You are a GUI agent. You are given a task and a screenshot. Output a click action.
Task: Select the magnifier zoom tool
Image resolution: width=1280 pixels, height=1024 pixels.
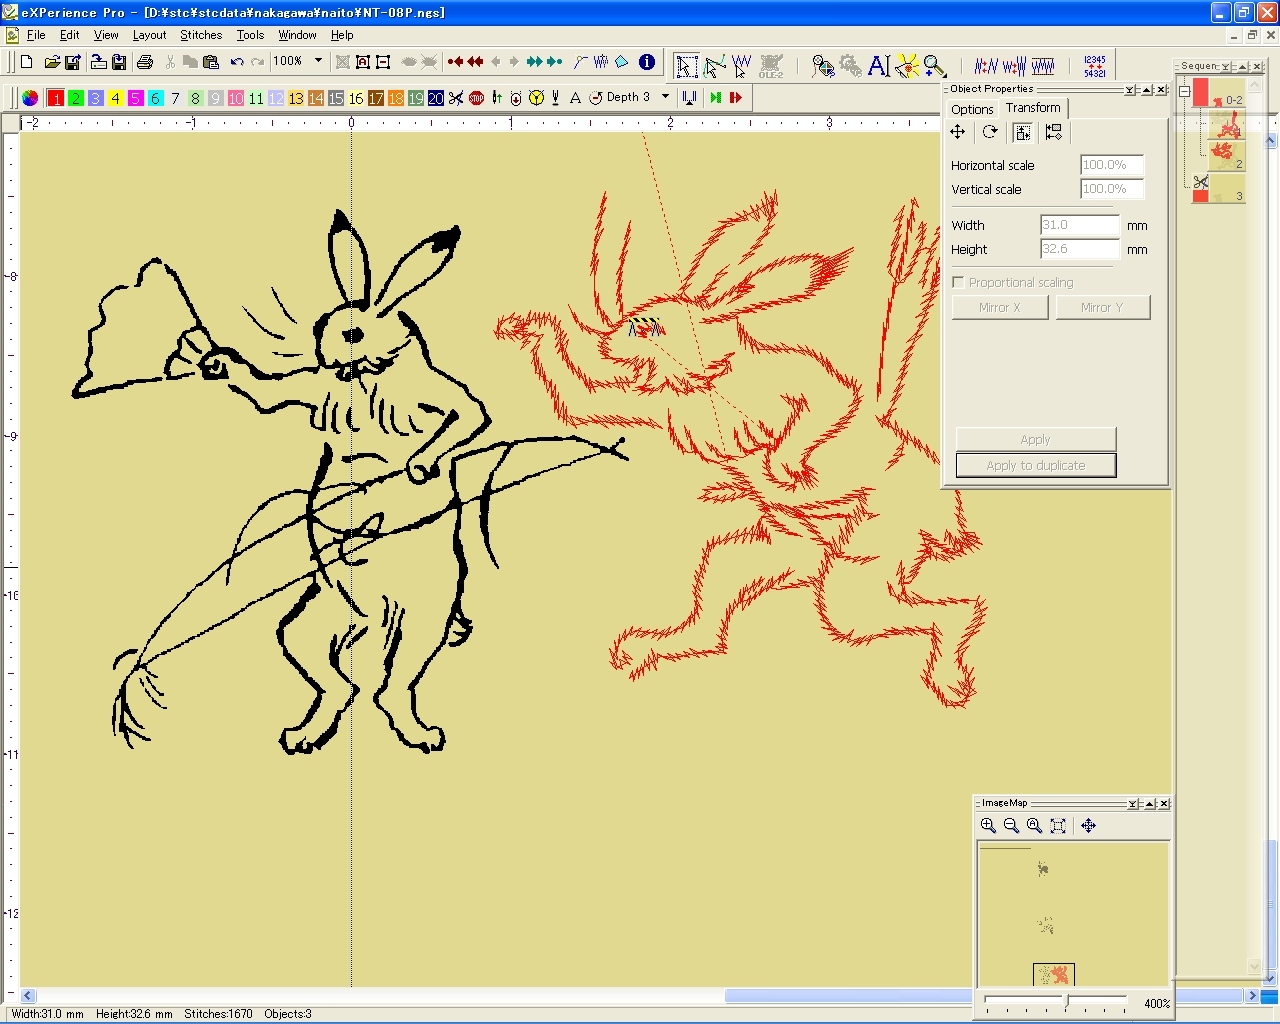pyautogui.click(x=934, y=66)
